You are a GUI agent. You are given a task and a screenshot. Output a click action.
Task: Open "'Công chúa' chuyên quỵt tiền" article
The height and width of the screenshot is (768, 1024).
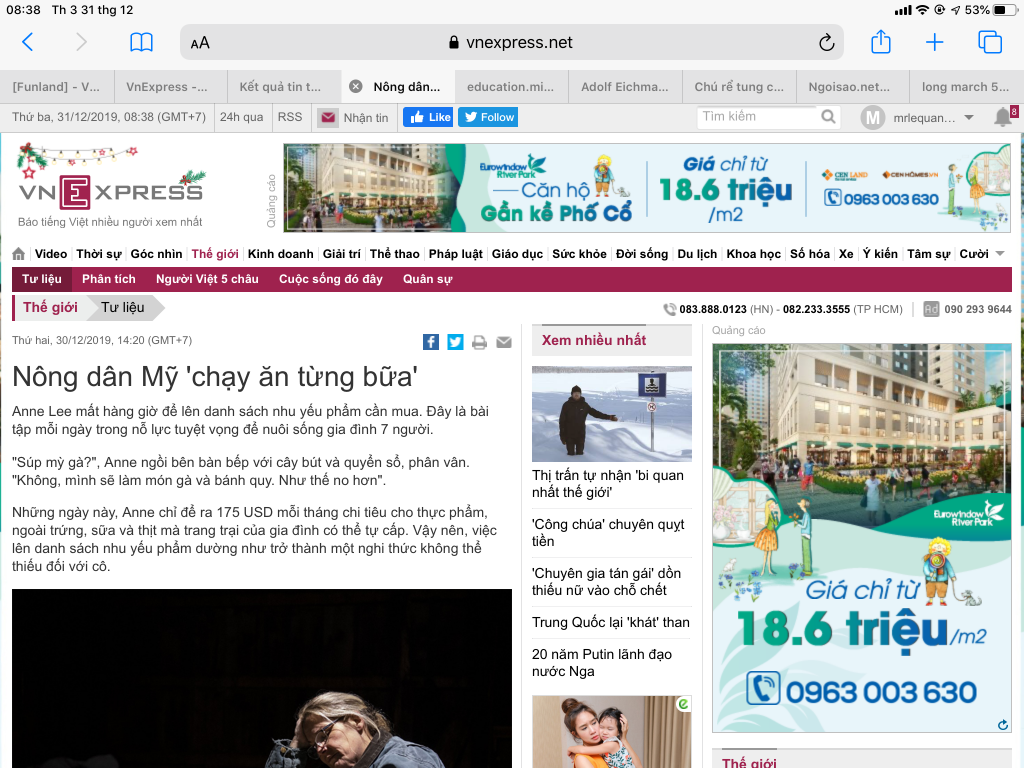pyautogui.click(x=607, y=533)
